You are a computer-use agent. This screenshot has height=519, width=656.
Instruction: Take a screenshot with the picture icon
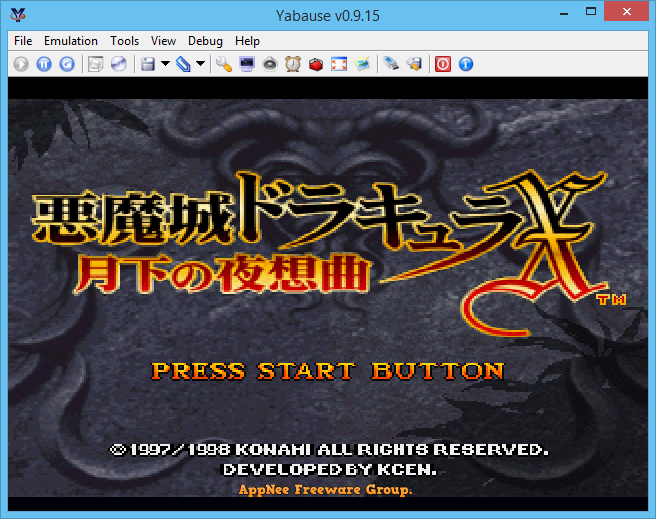point(362,64)
